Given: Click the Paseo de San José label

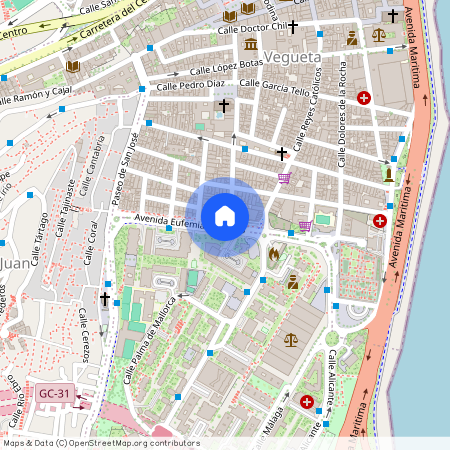Looking at the screenshot, I should coord(125,169).
